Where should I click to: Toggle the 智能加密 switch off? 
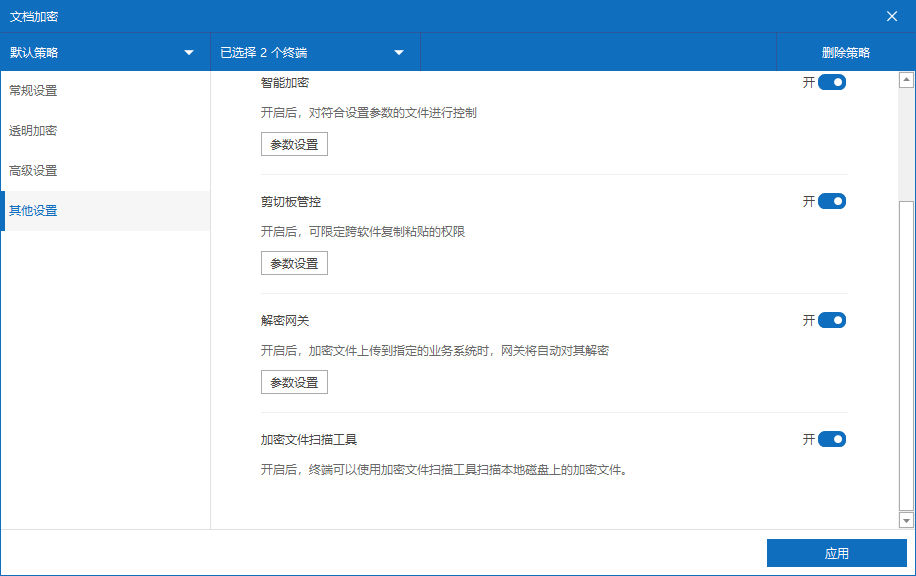coord(831,82)
